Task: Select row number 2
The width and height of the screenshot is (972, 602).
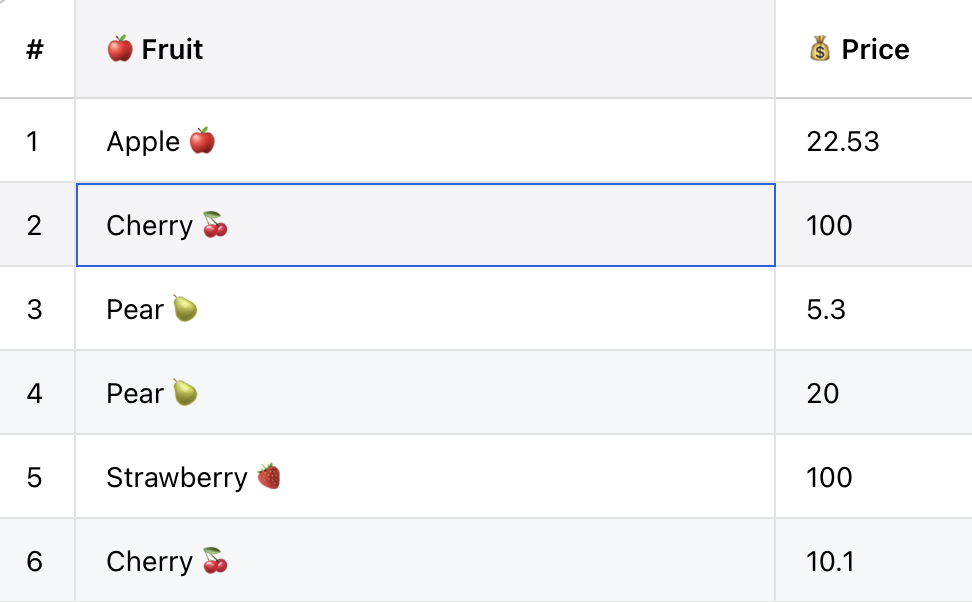Action: click(34, 225)
